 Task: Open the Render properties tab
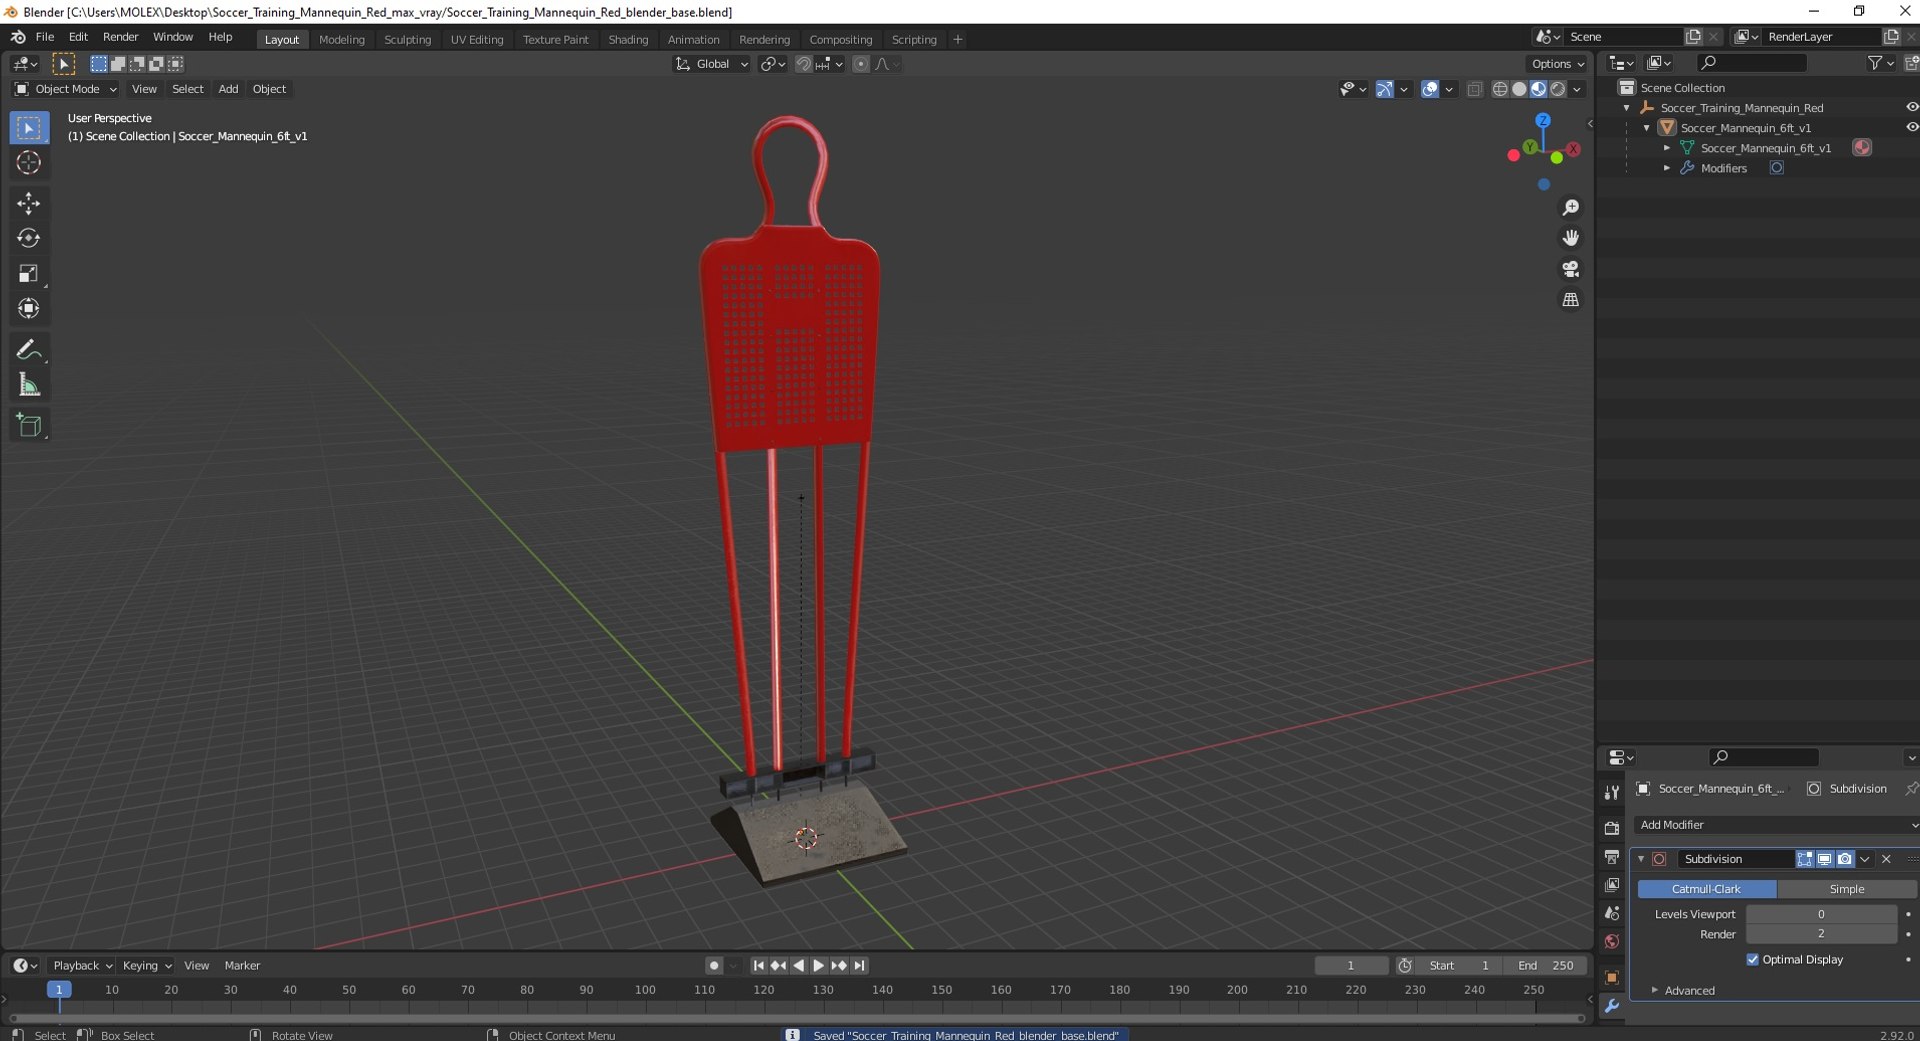pyautogui.click(x=1611, y=828)
